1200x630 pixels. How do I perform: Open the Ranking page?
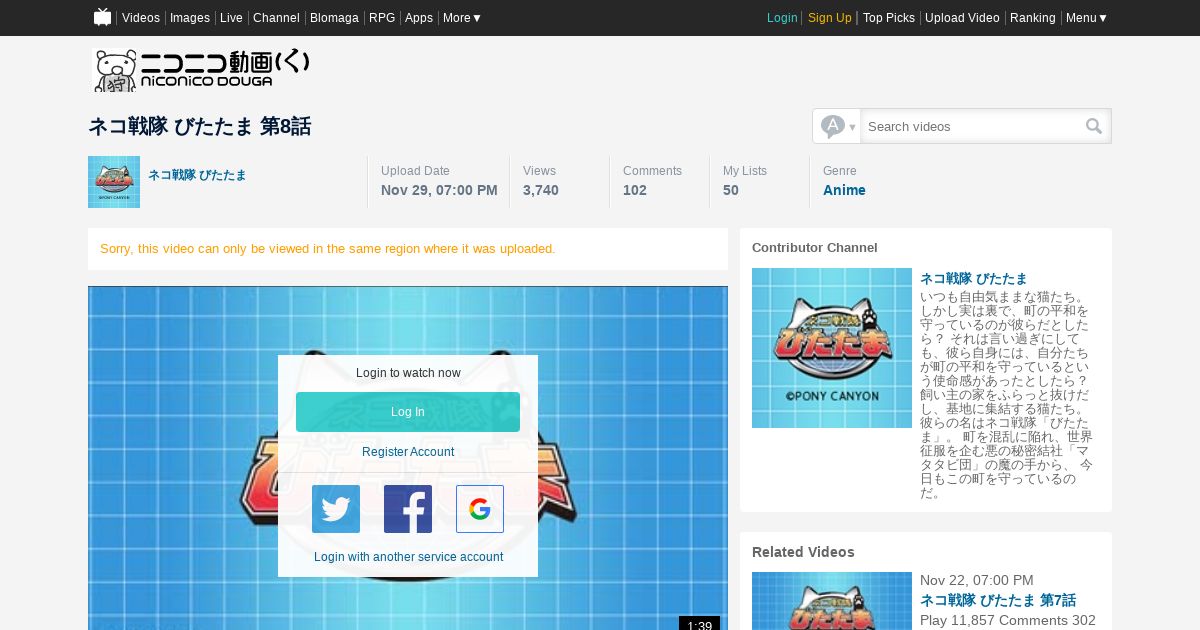coord(1033,18)
